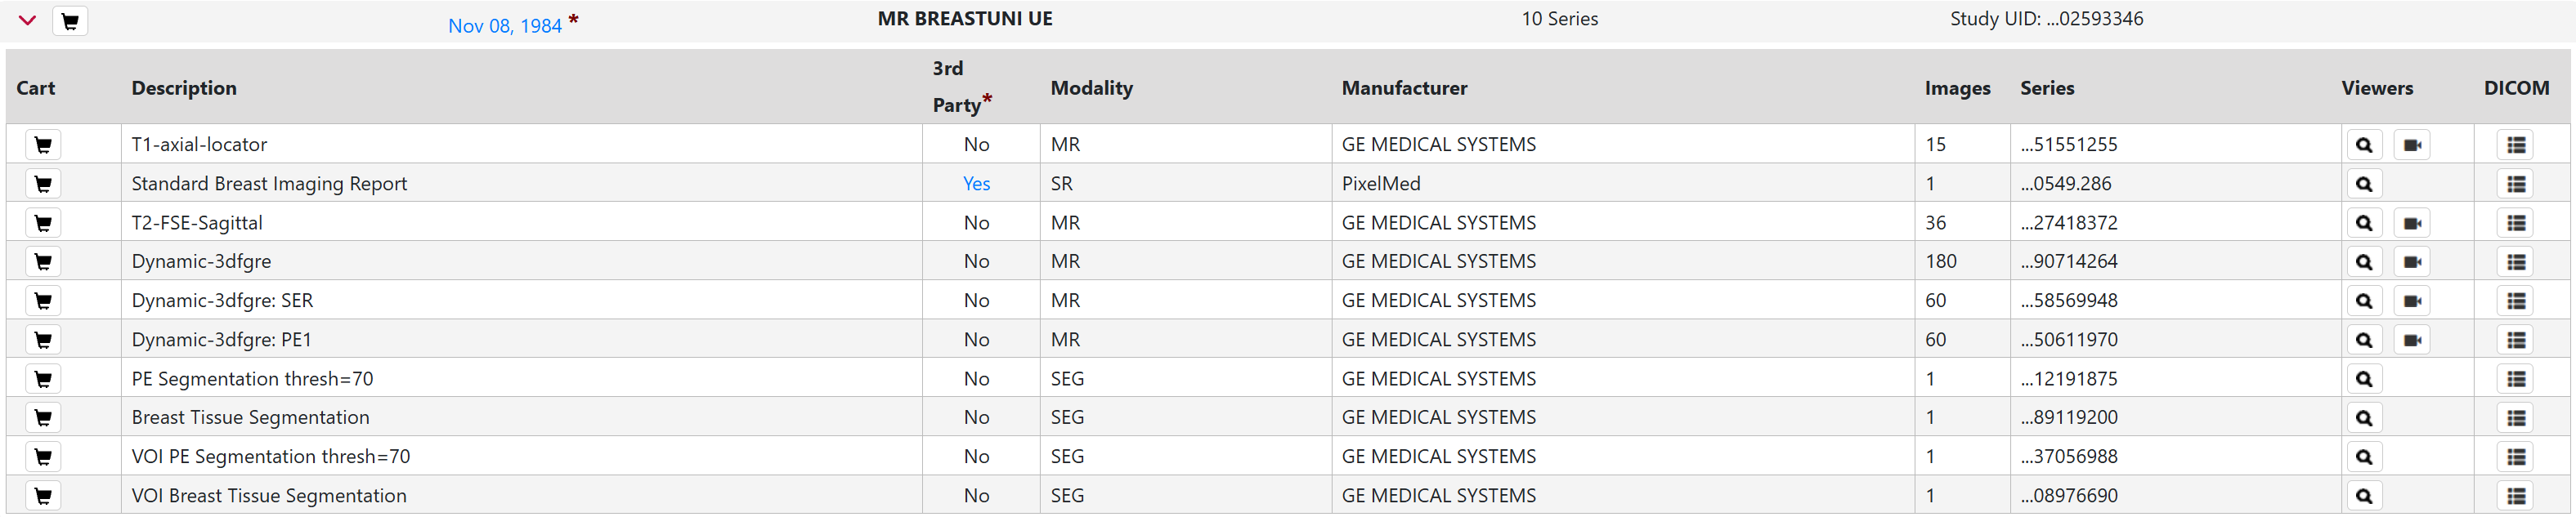Play cine viewer for Dynamic-3dfgre series
This screenshot has width=2576, height=517.
[x=2412, y=262]
